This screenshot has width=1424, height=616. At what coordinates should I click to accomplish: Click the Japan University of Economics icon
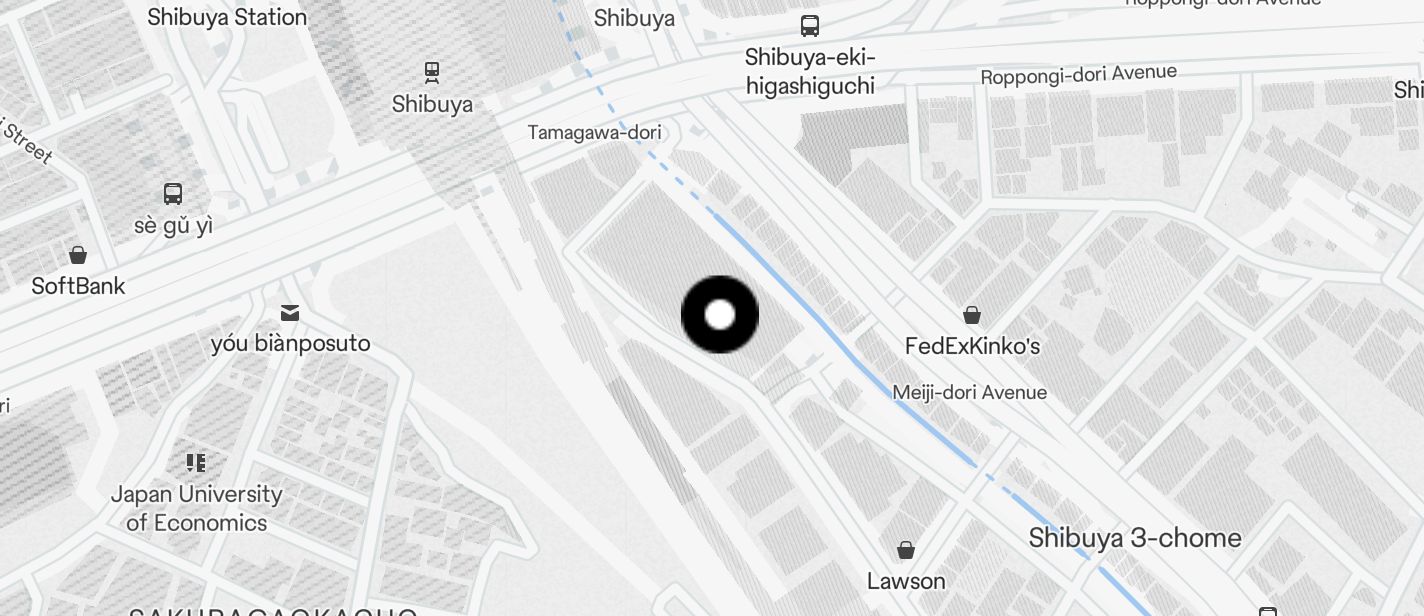[196, 462]
